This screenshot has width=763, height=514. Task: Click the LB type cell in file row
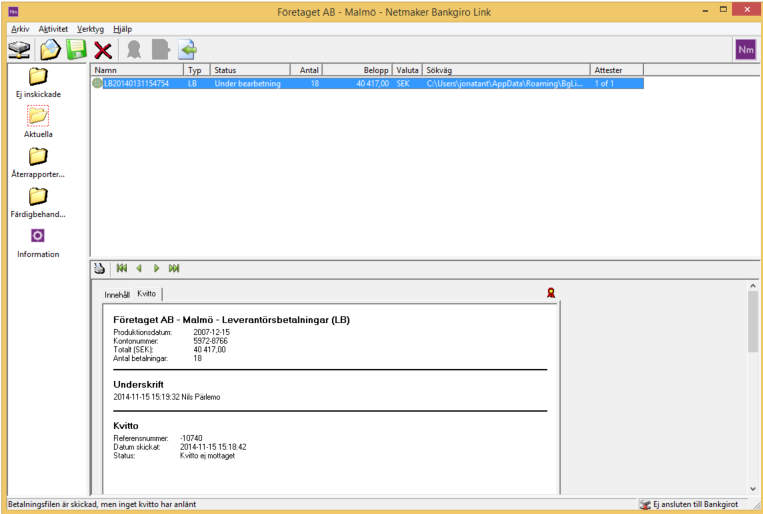192,83
